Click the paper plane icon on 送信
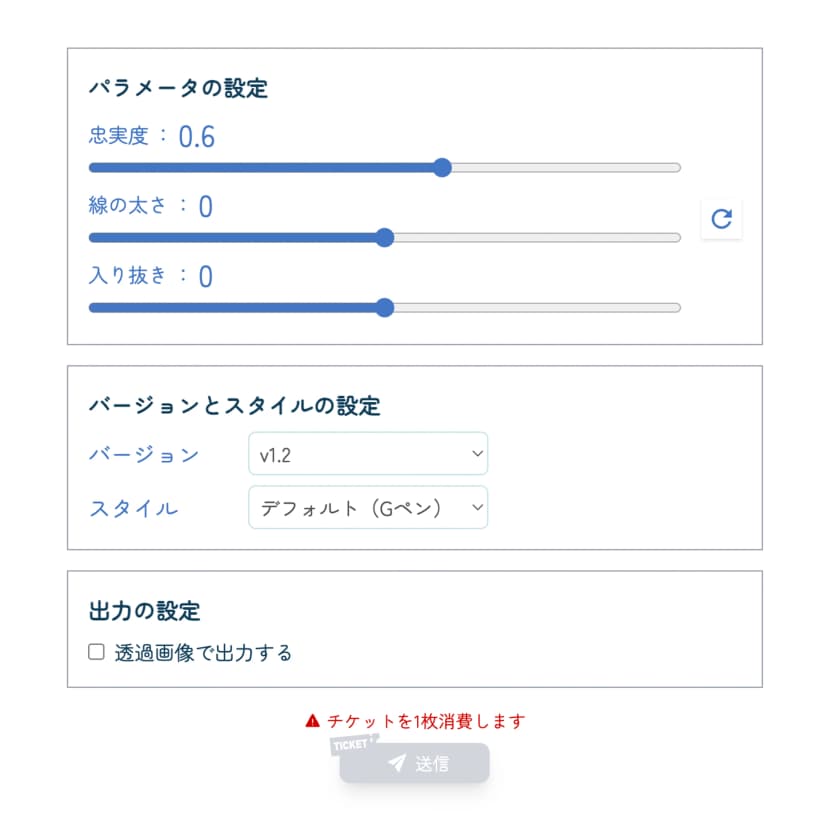The height and width of the screenshot is (828, 828). tap(397, 763)
